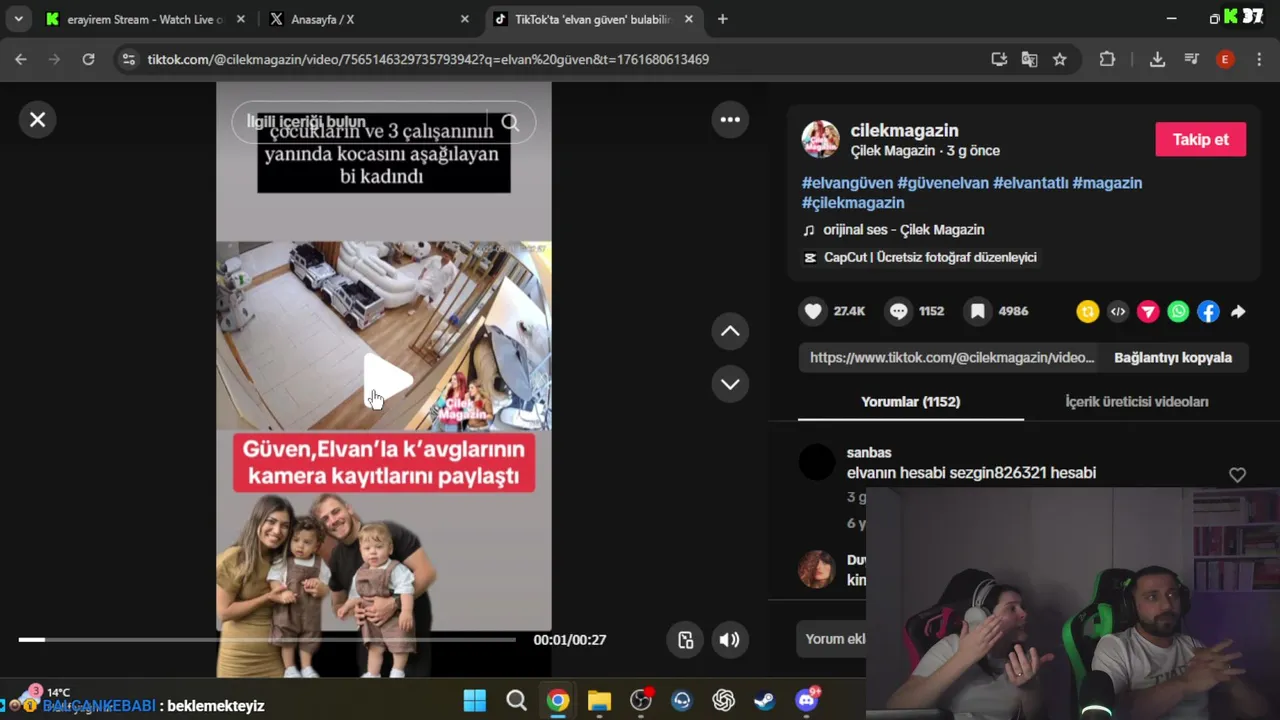Click the Google Translate page icon
Screen dimensions: 1280x720
tap(1029, 59)
